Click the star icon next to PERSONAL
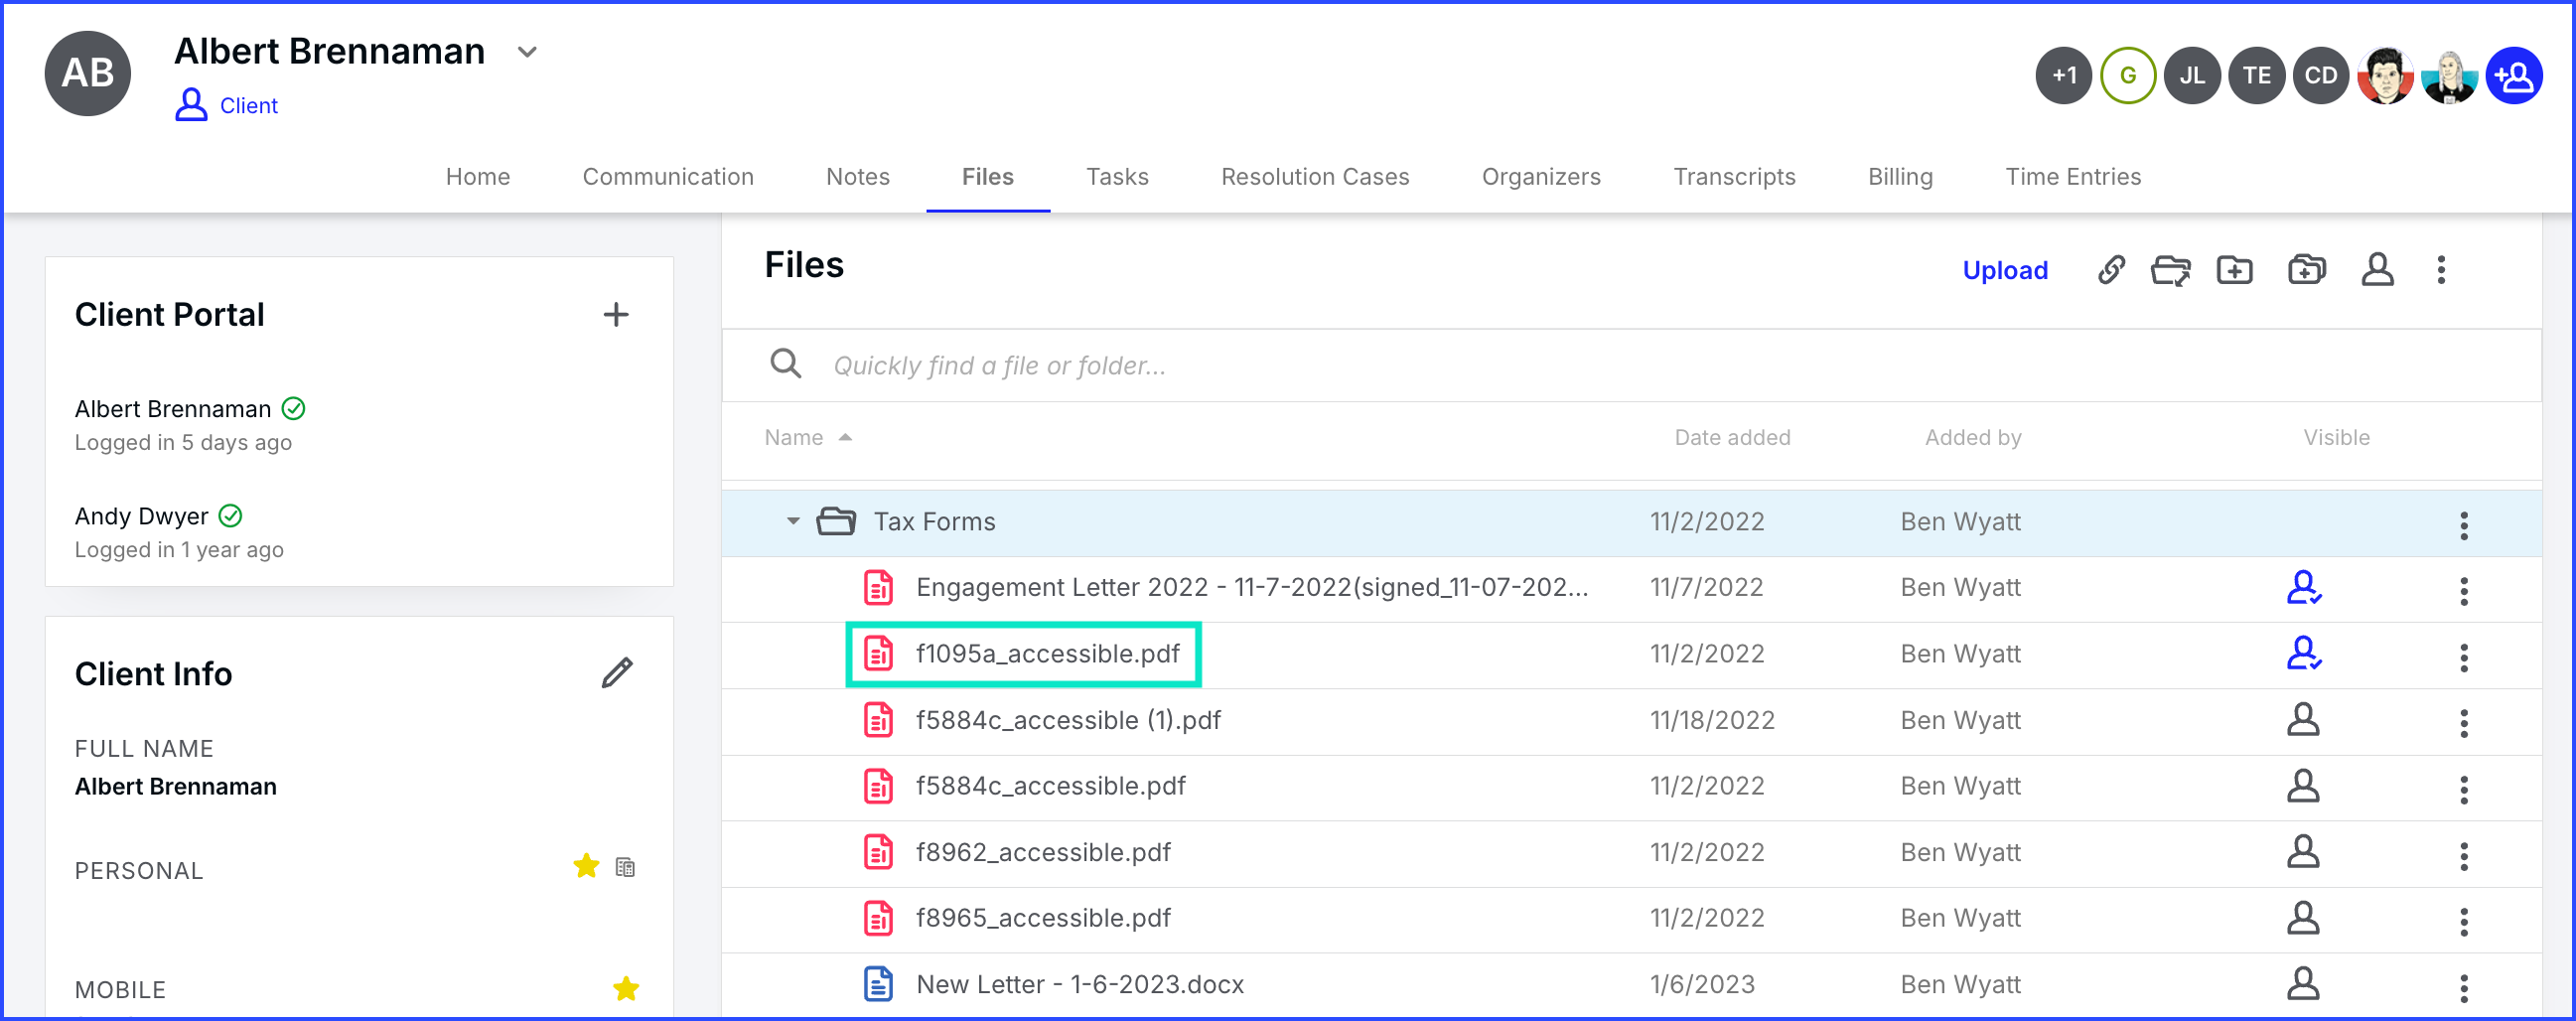Image resolution: width=2576 pixels, height=1021 pixels. [586, 866]
